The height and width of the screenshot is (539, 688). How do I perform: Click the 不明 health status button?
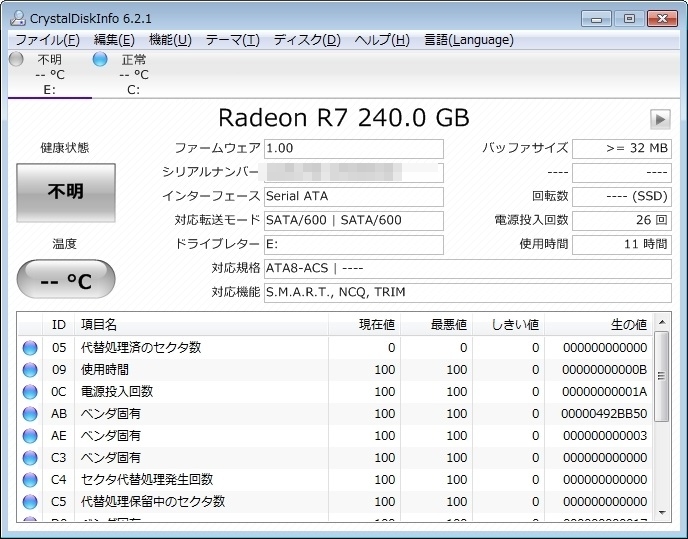point(66,192)
